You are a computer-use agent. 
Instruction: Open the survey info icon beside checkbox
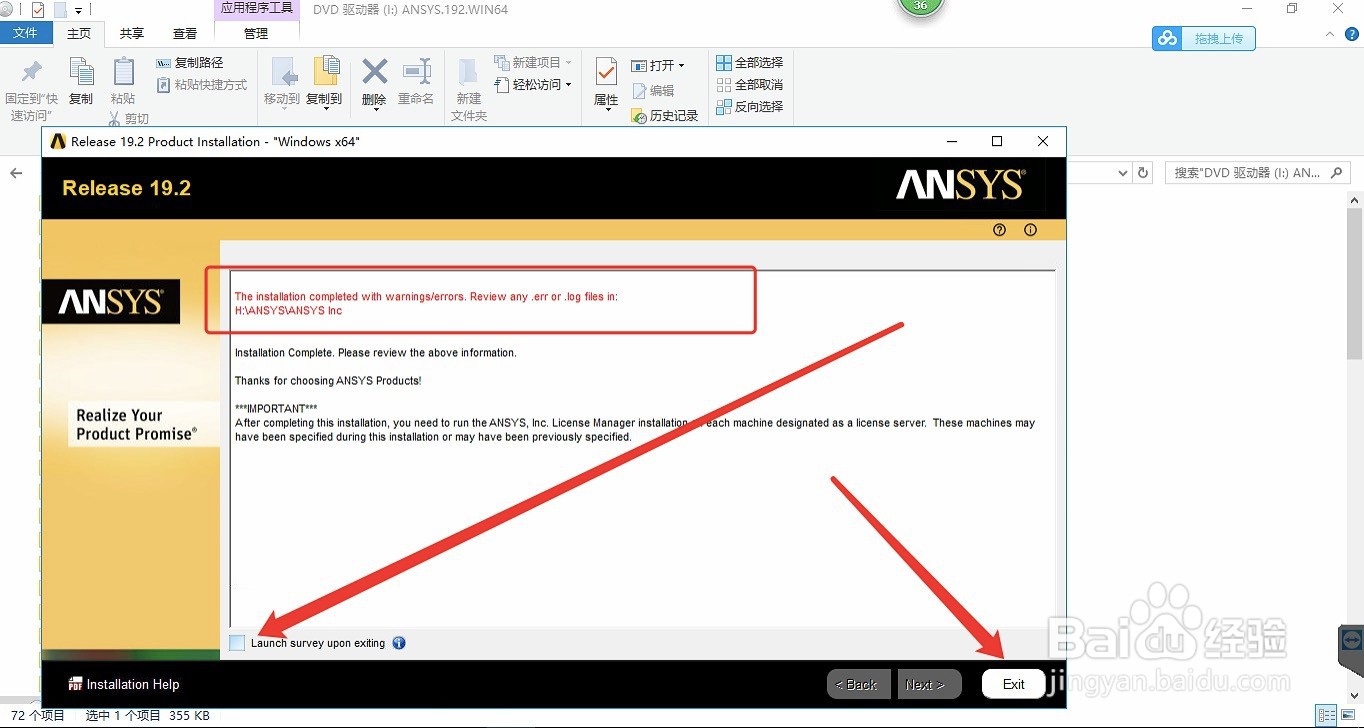(x=399, y=643)
